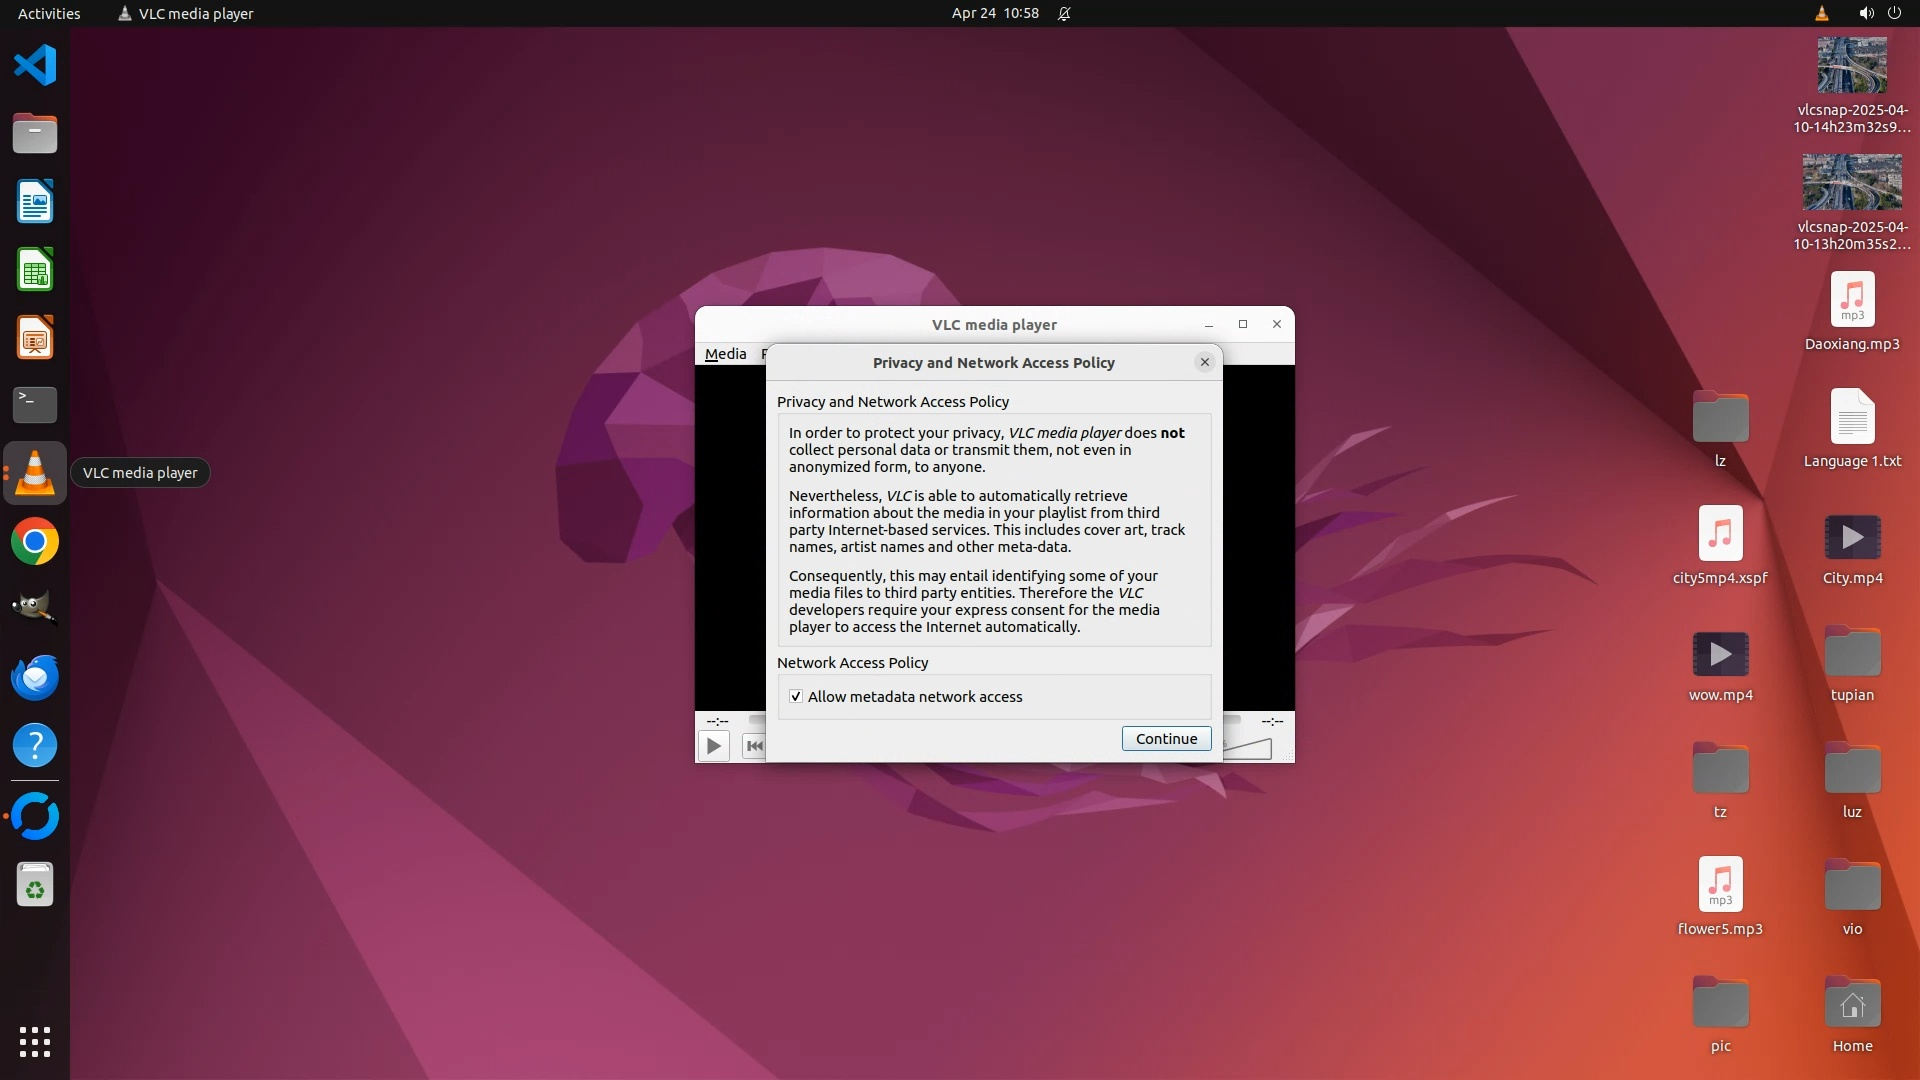The width and height of the screenshot is (1920, 1080).
Task: Open Thunderbird mail from dock
Action: pos(35,677)
